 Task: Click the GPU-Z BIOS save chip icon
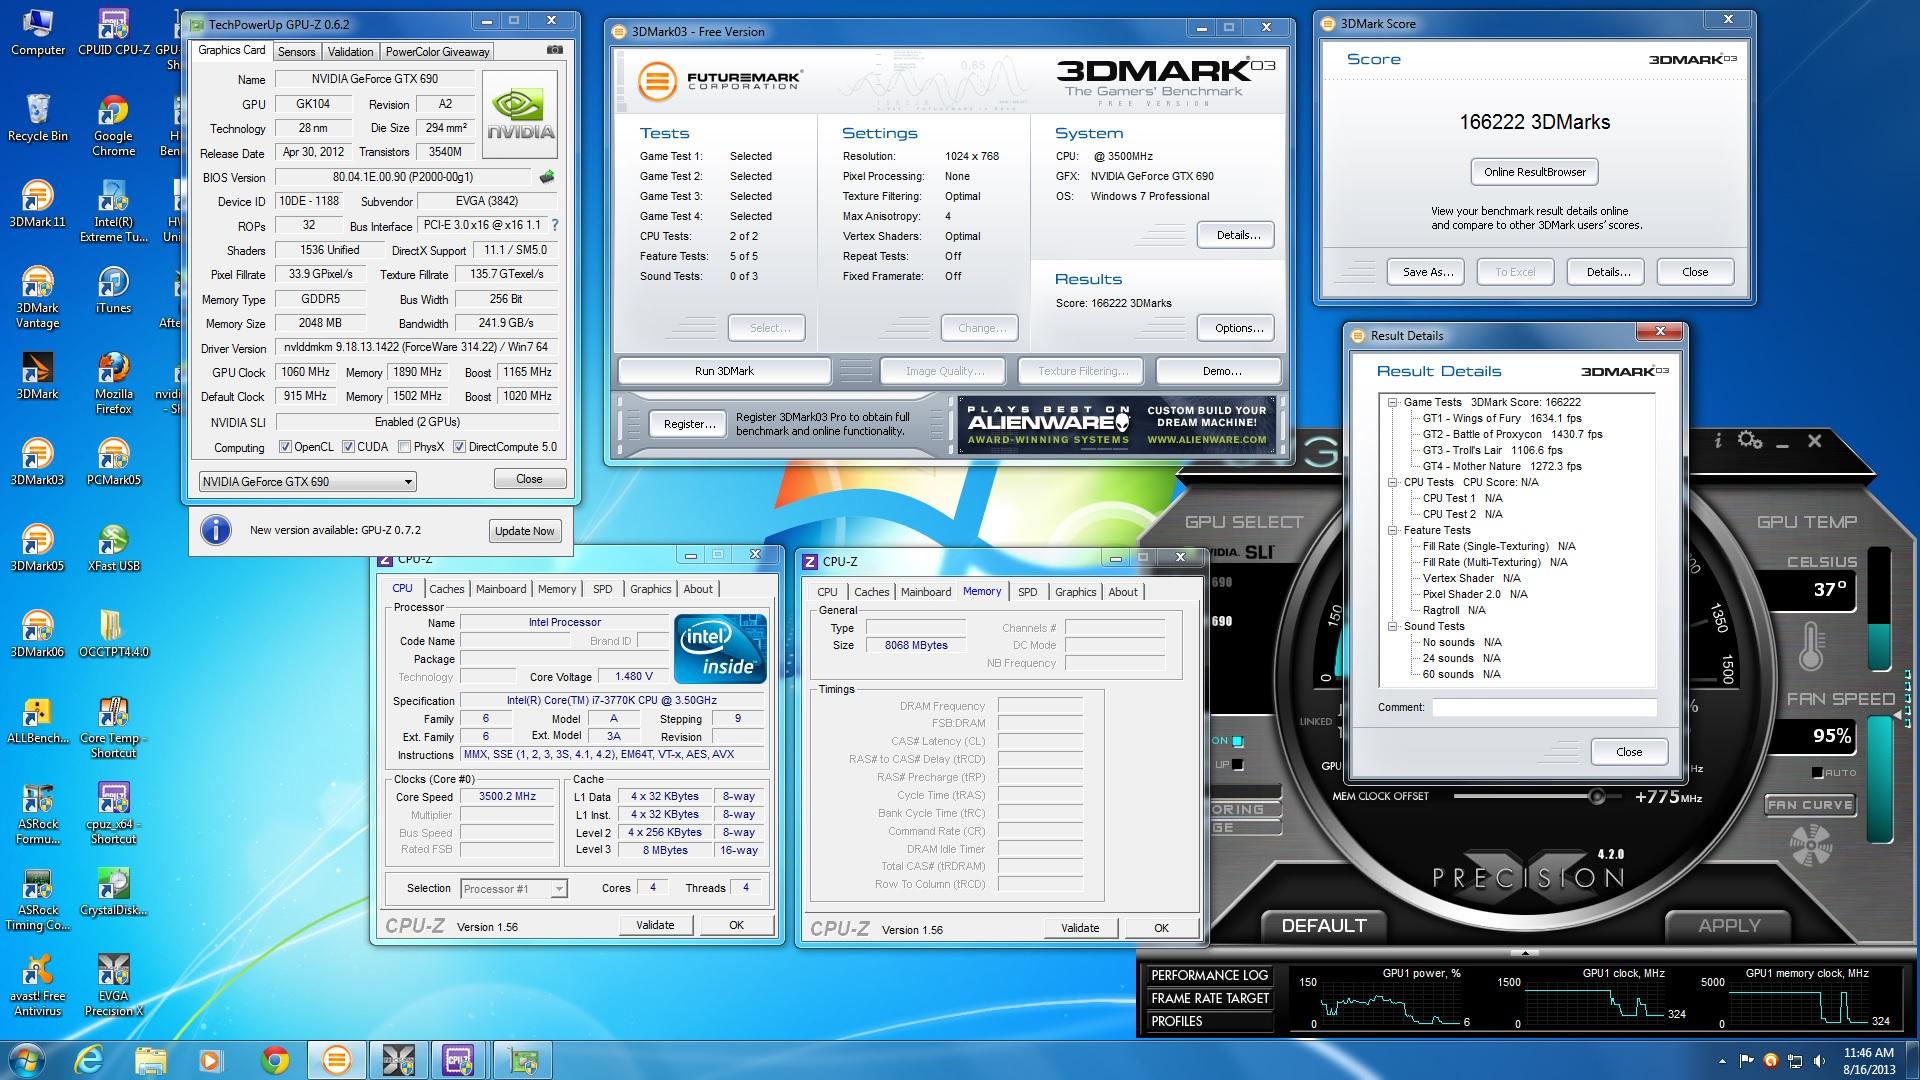pyautogui.click(x=547, y=177)
